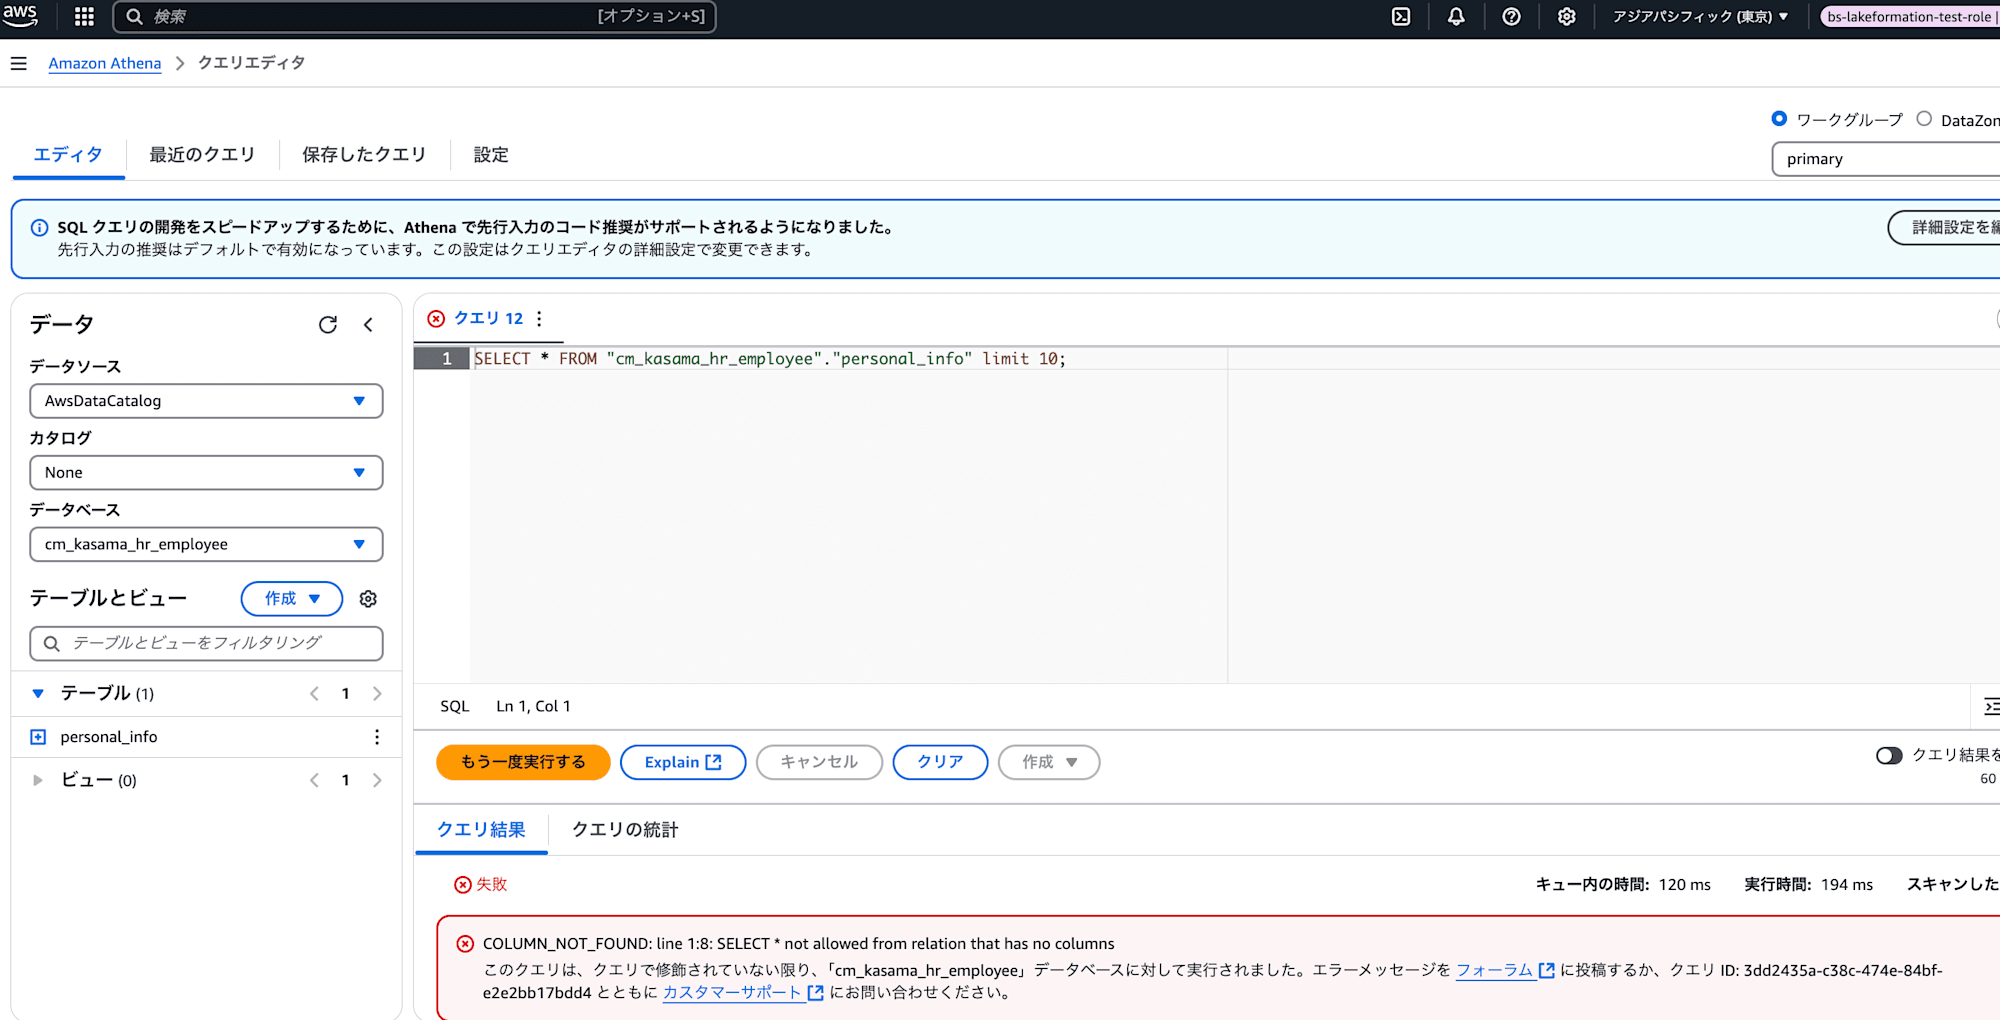The height and width of the screenshot is (1020, 2000).
Task: Switch to the 最近のクエリ tab
Action: (x=202, y=155)
